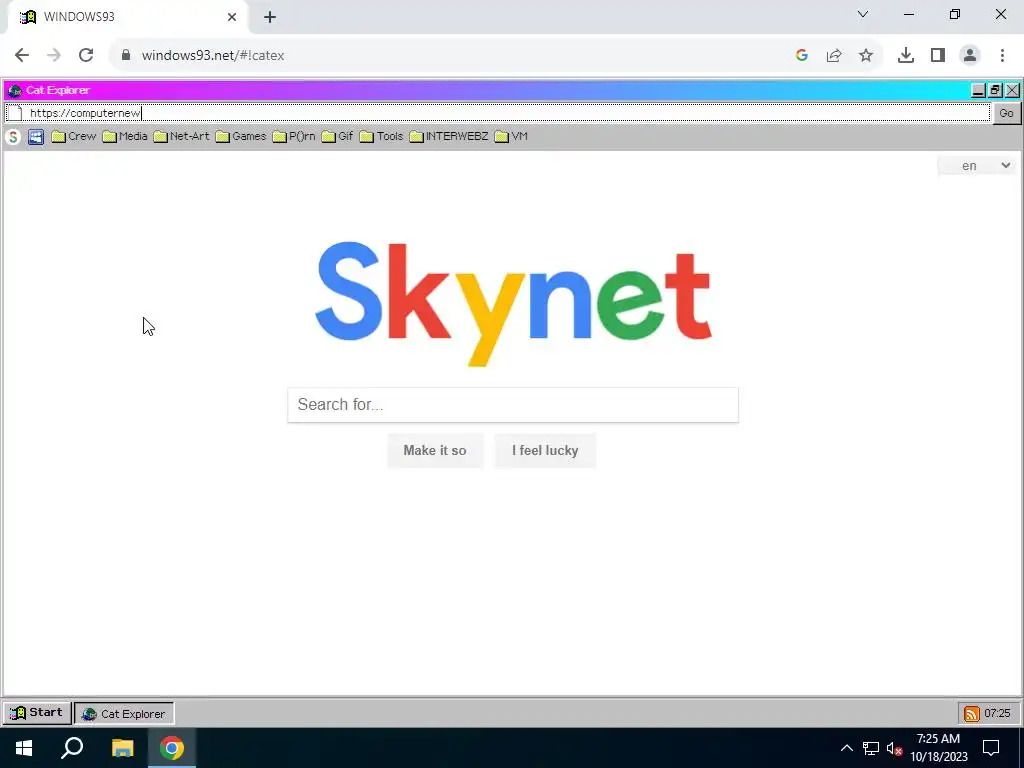The image size is (1024, 768).
Task: Reload the page in Chrome
Action: click(86, 56)
